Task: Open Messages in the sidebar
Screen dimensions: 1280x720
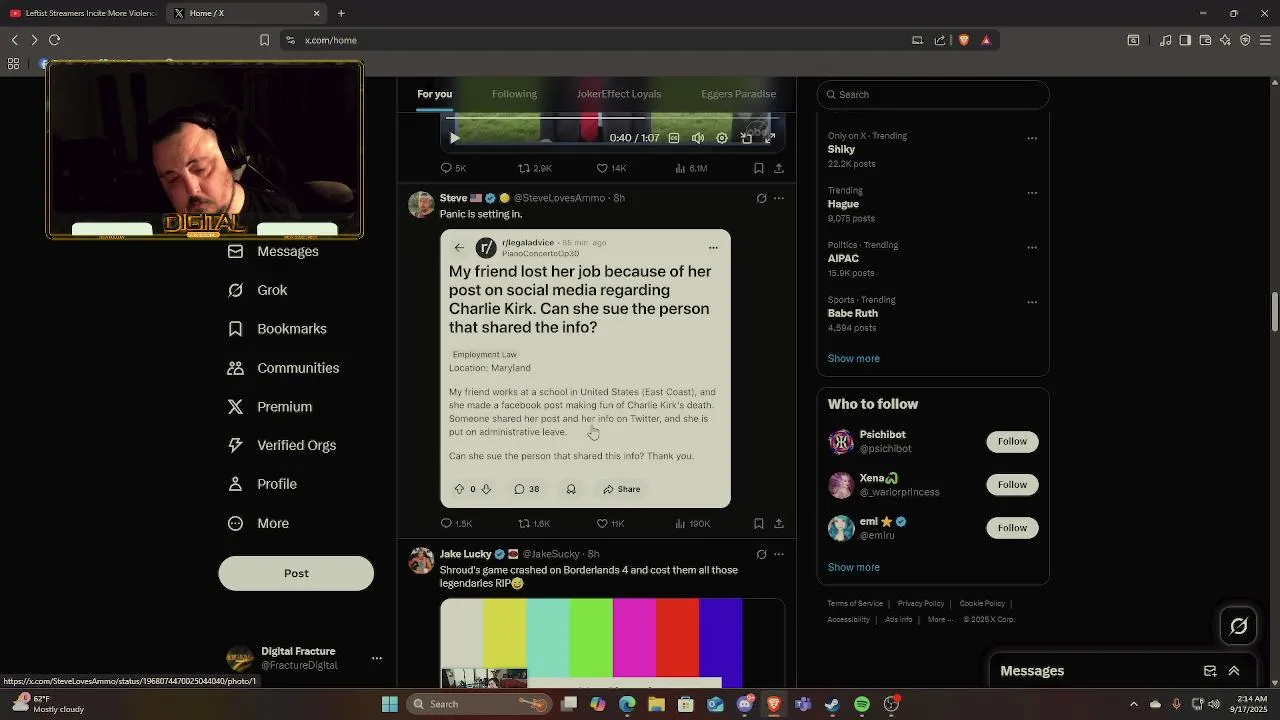Action: 274,251
